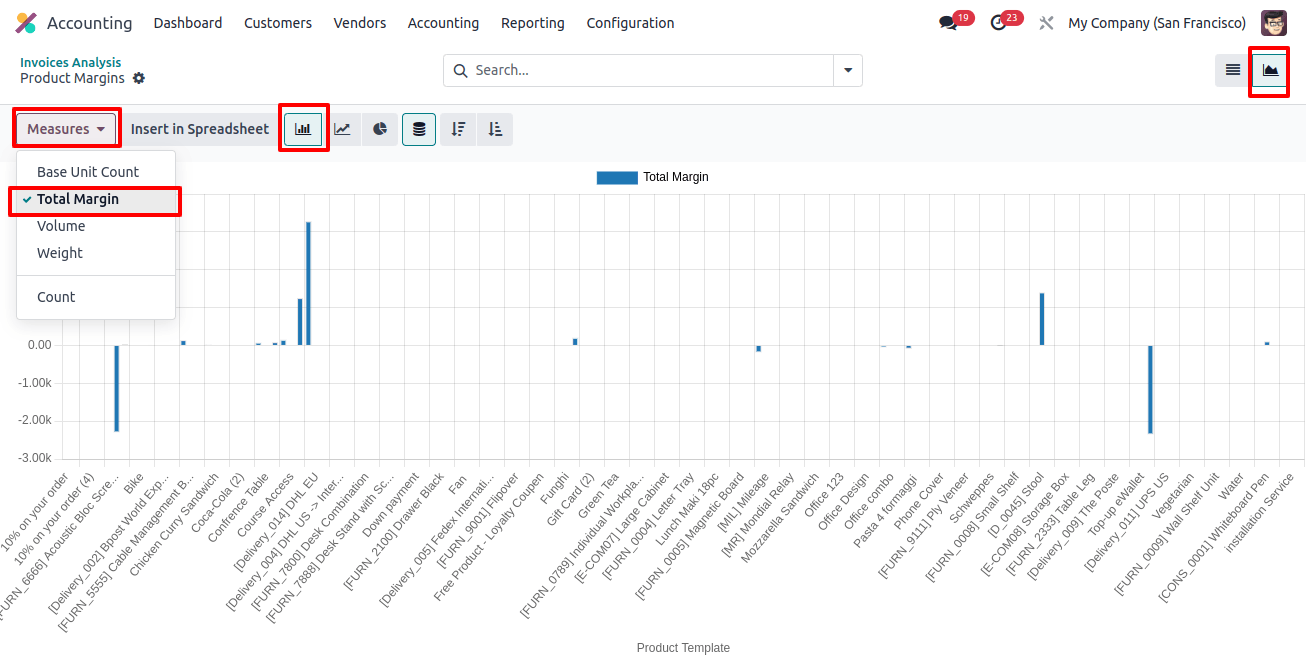Open the Dashboard menu
Image resolution: width=1306 pixels, height=660 pixels.
click(188, 23)
